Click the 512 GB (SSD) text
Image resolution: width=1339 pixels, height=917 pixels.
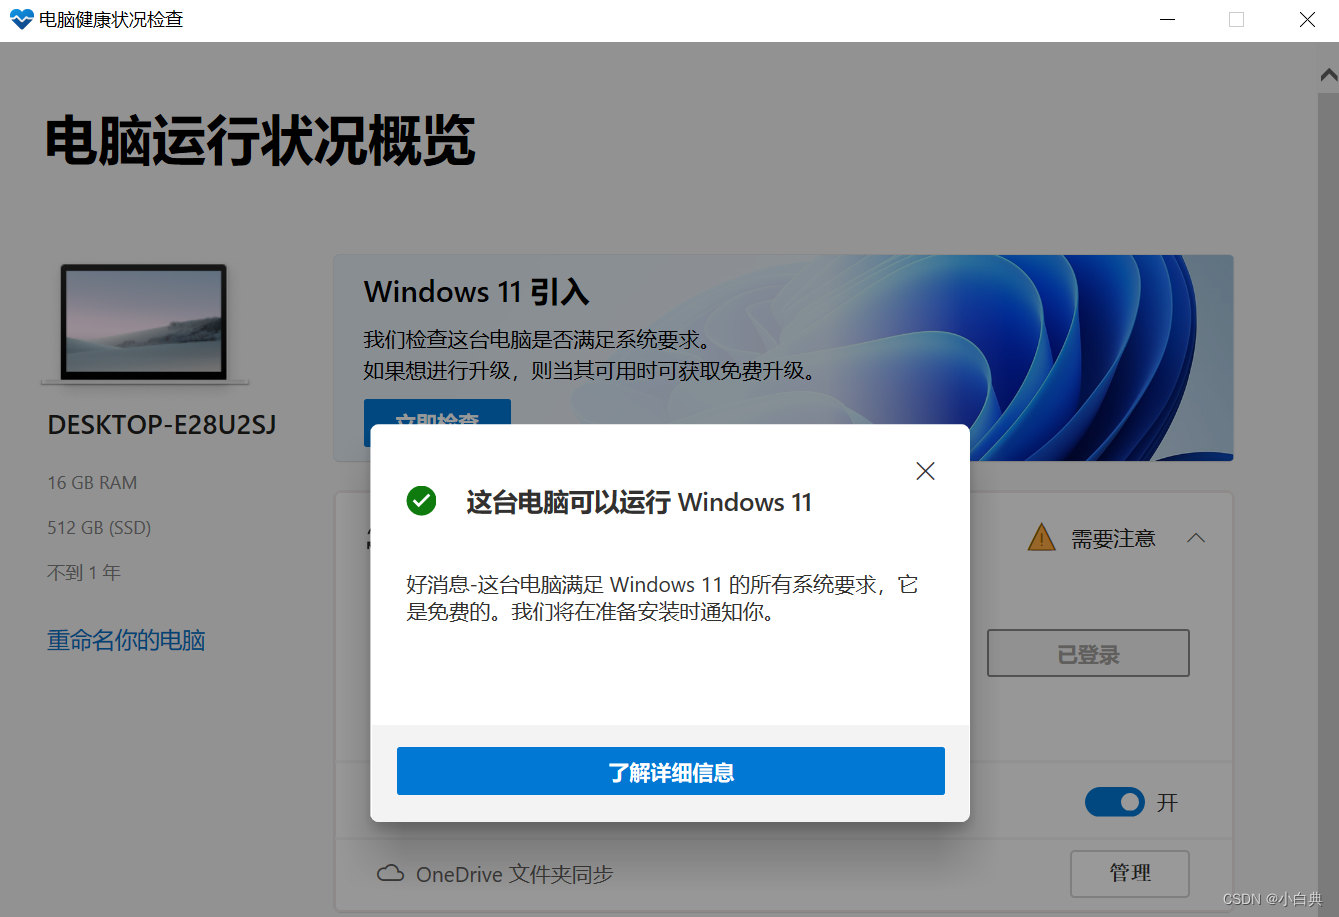(x=99, y=528)
